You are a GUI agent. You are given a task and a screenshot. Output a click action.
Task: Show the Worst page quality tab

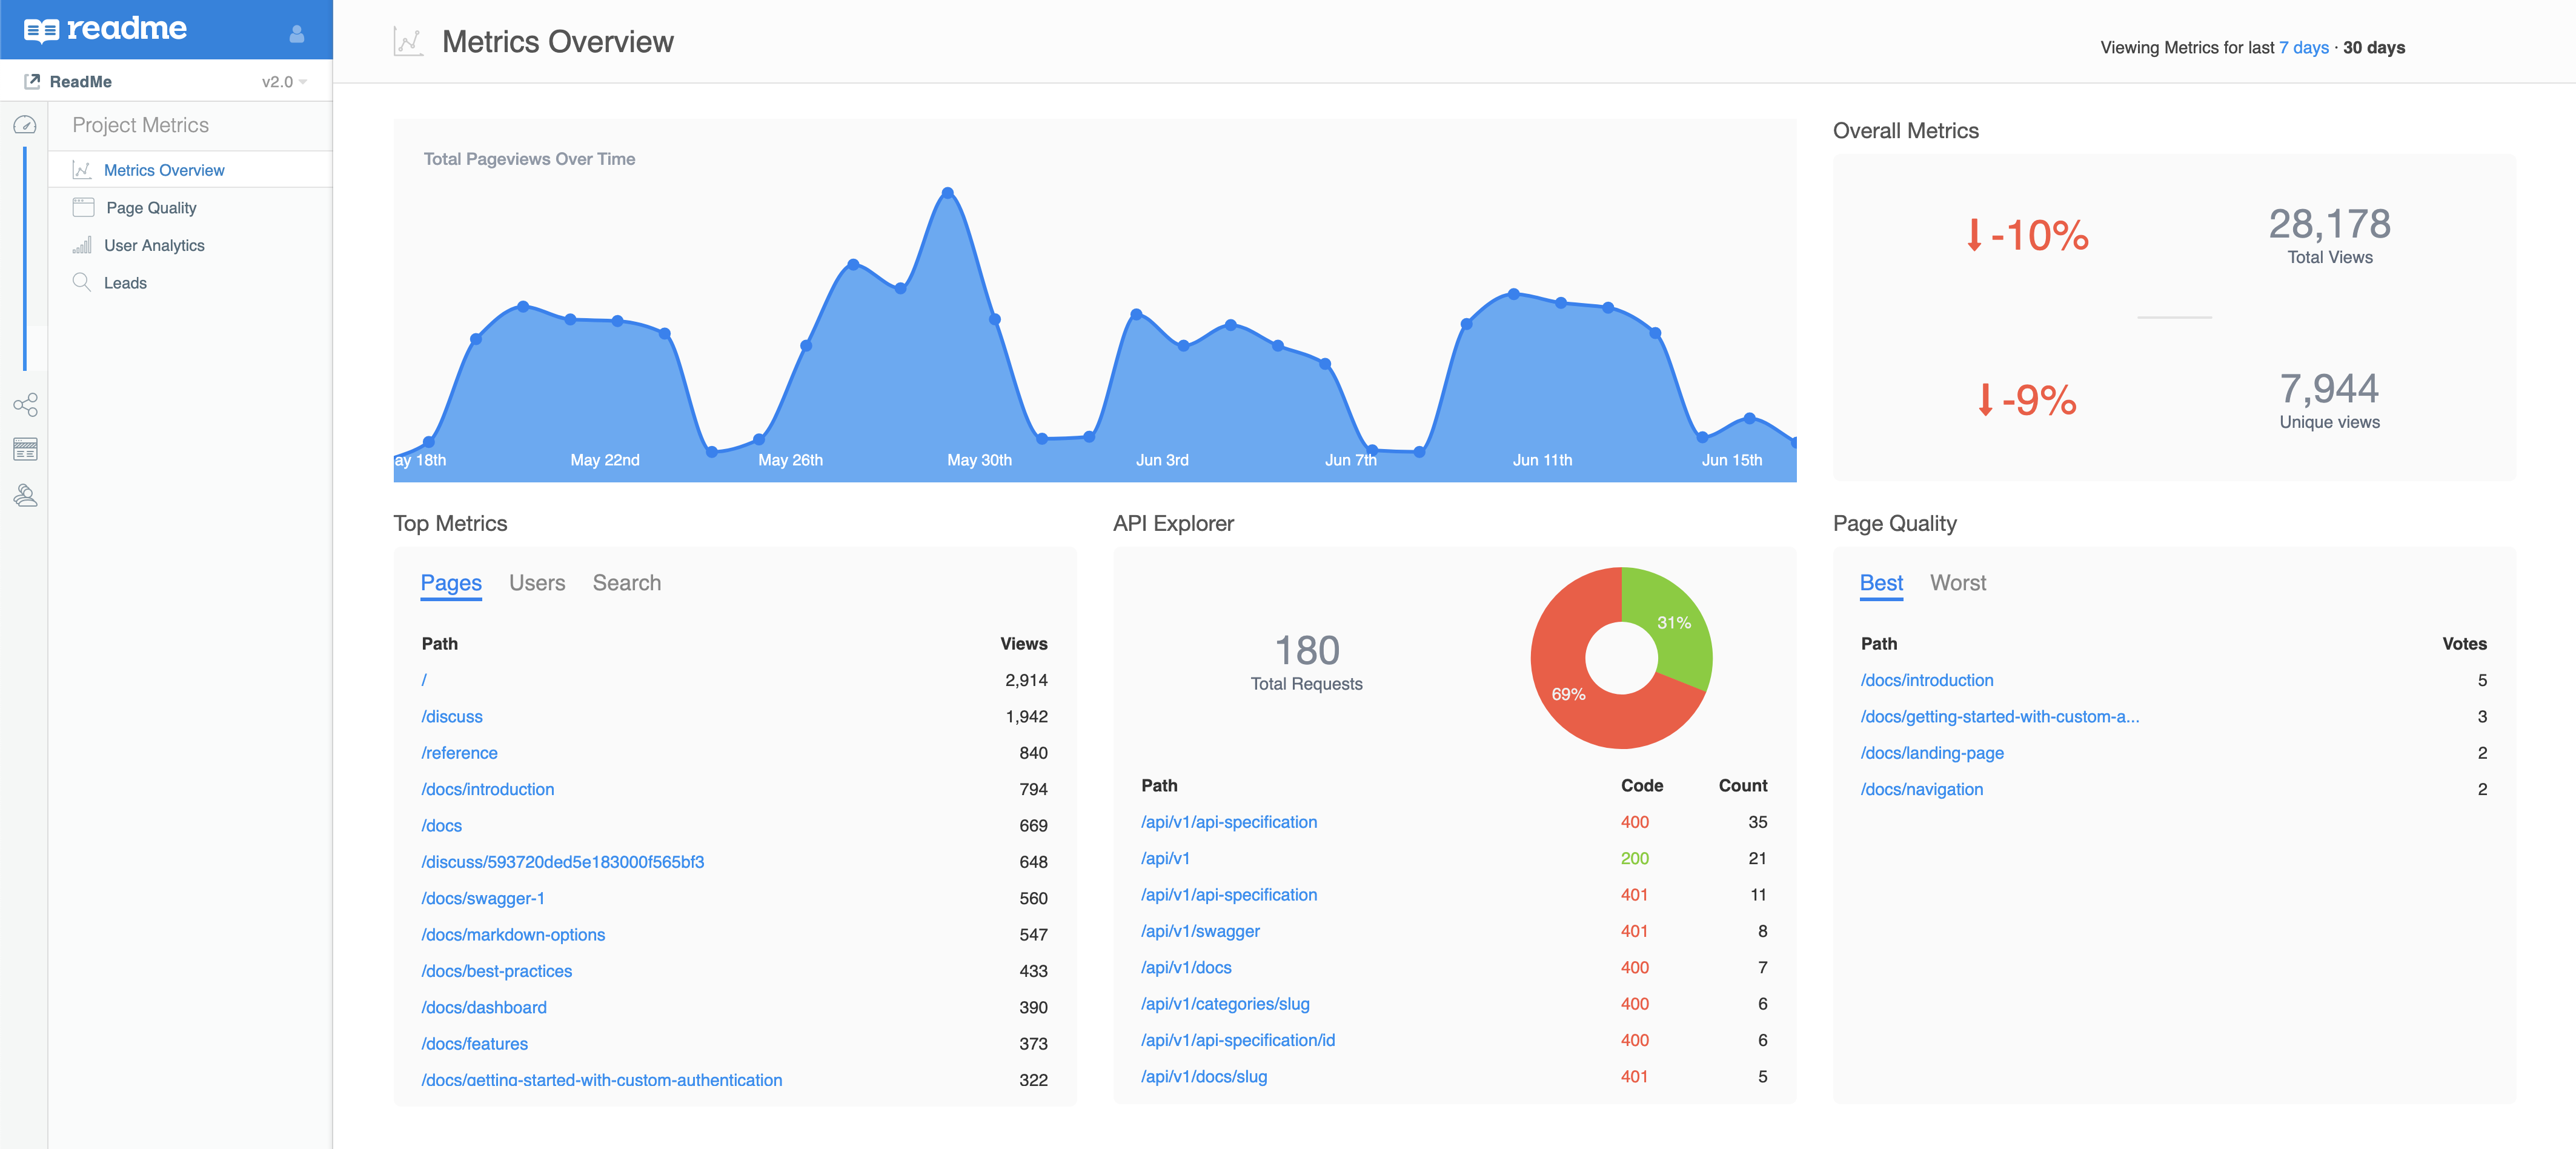[1957, 583]
